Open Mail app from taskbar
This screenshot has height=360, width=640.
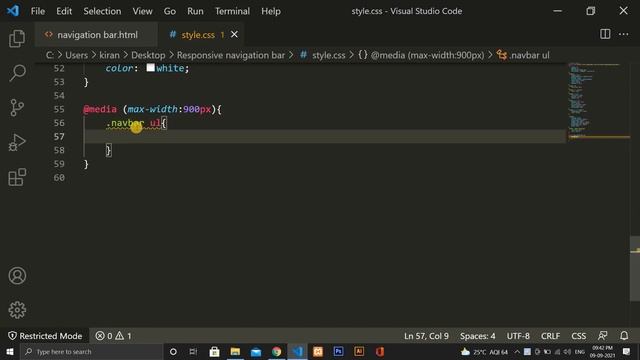click(256, 351)
